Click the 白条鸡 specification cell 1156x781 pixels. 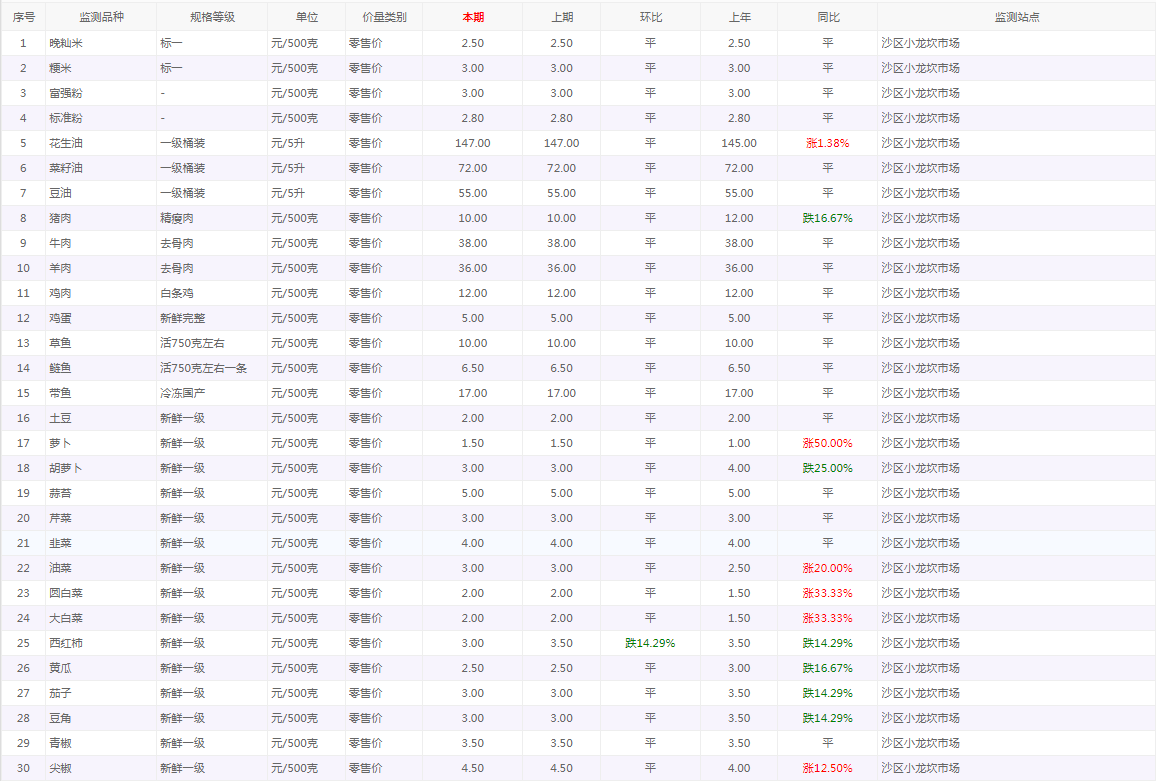click(212, 294)
